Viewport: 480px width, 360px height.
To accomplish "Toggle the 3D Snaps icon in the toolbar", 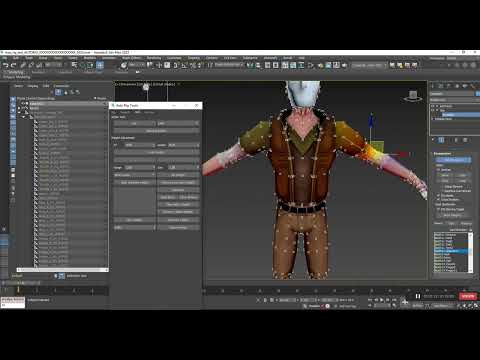I will (176, 65).
